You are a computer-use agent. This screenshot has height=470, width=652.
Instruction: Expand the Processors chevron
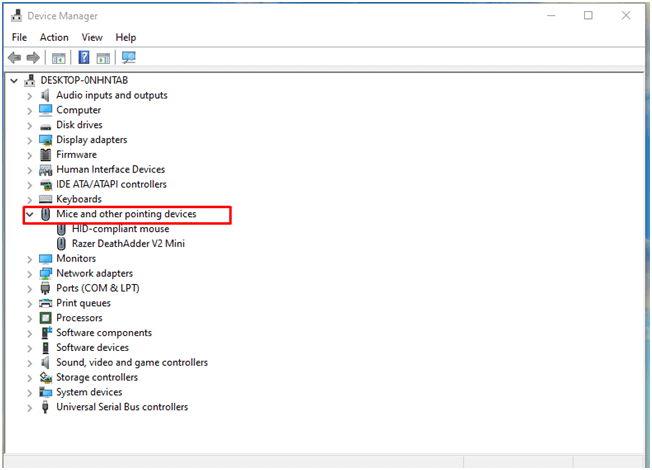[x=30, y=319]
